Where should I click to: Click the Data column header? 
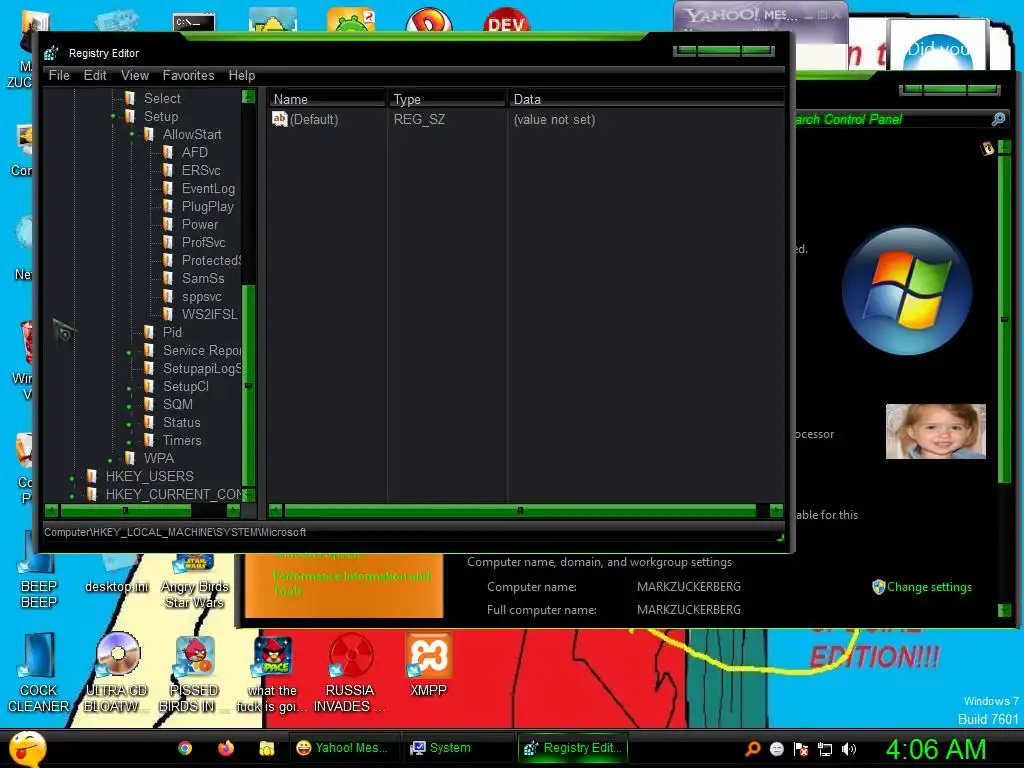point(647,99)
